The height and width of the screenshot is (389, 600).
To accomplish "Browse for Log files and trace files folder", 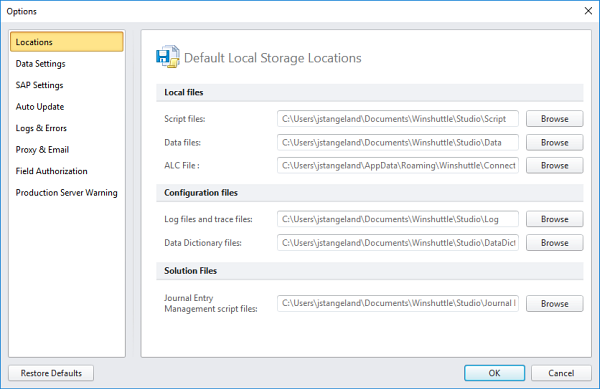I will (x=554, y=219).
